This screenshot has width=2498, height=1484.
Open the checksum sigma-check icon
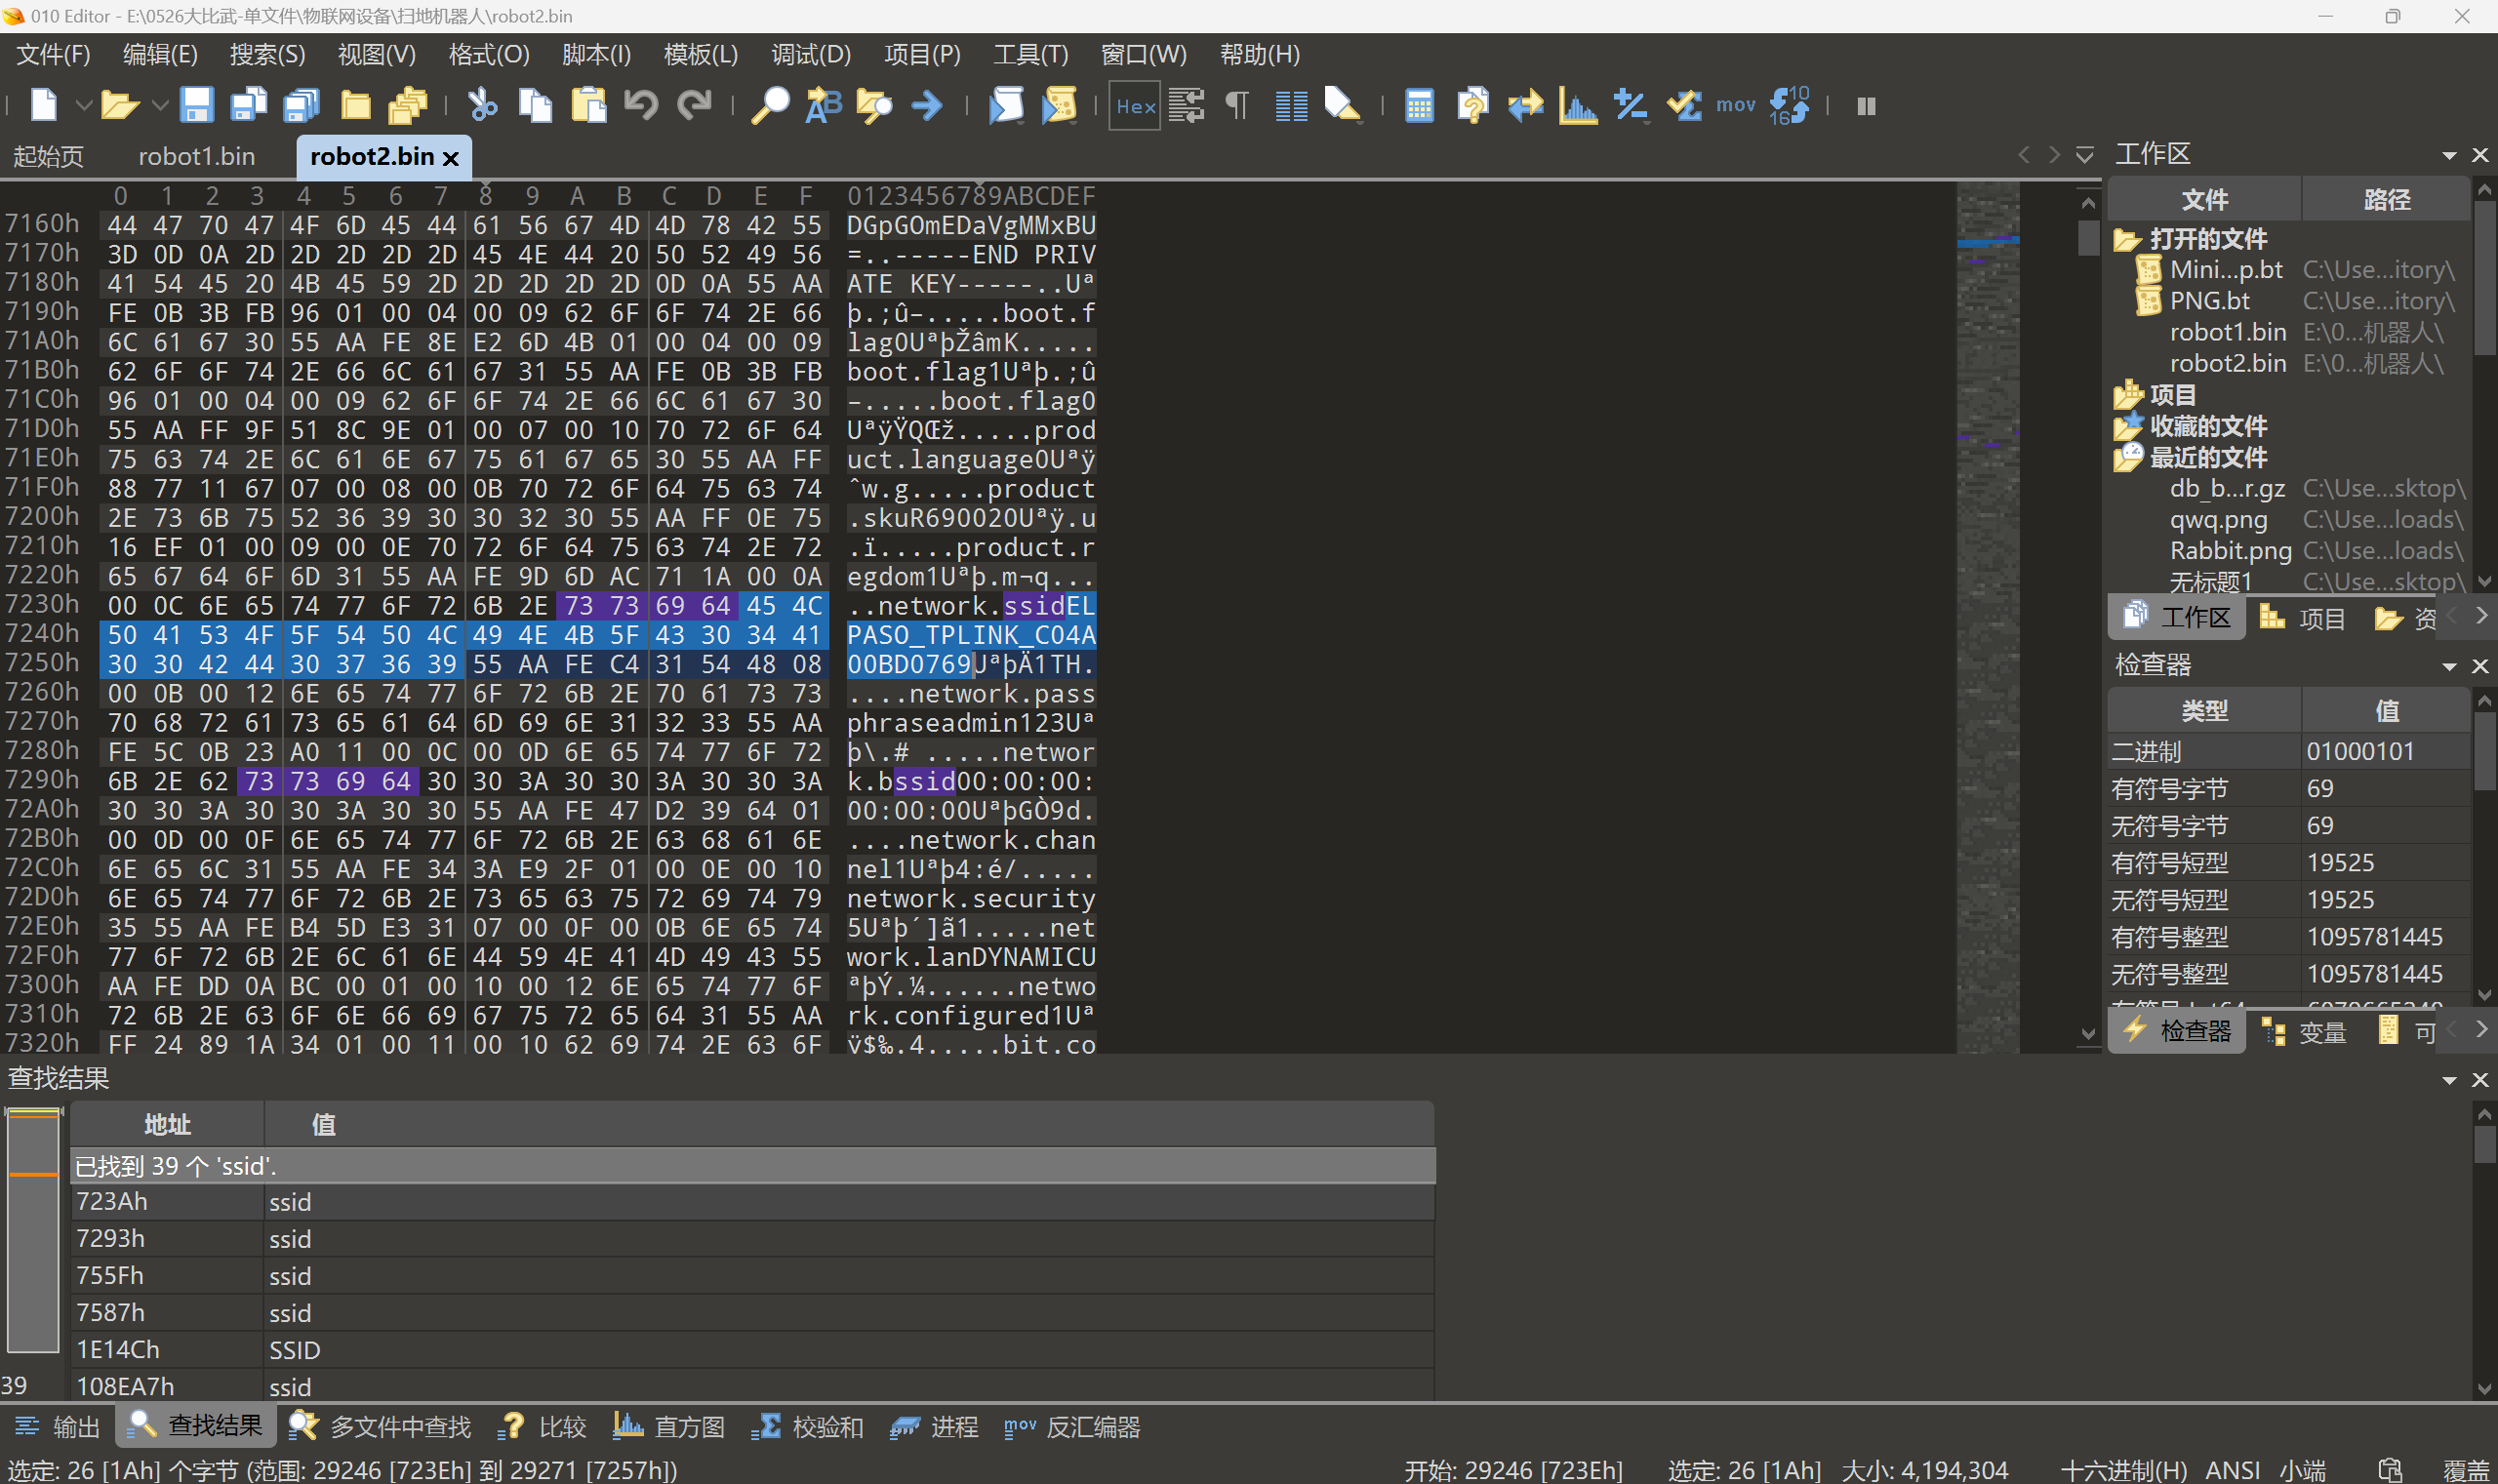[x=1684, y=105]
